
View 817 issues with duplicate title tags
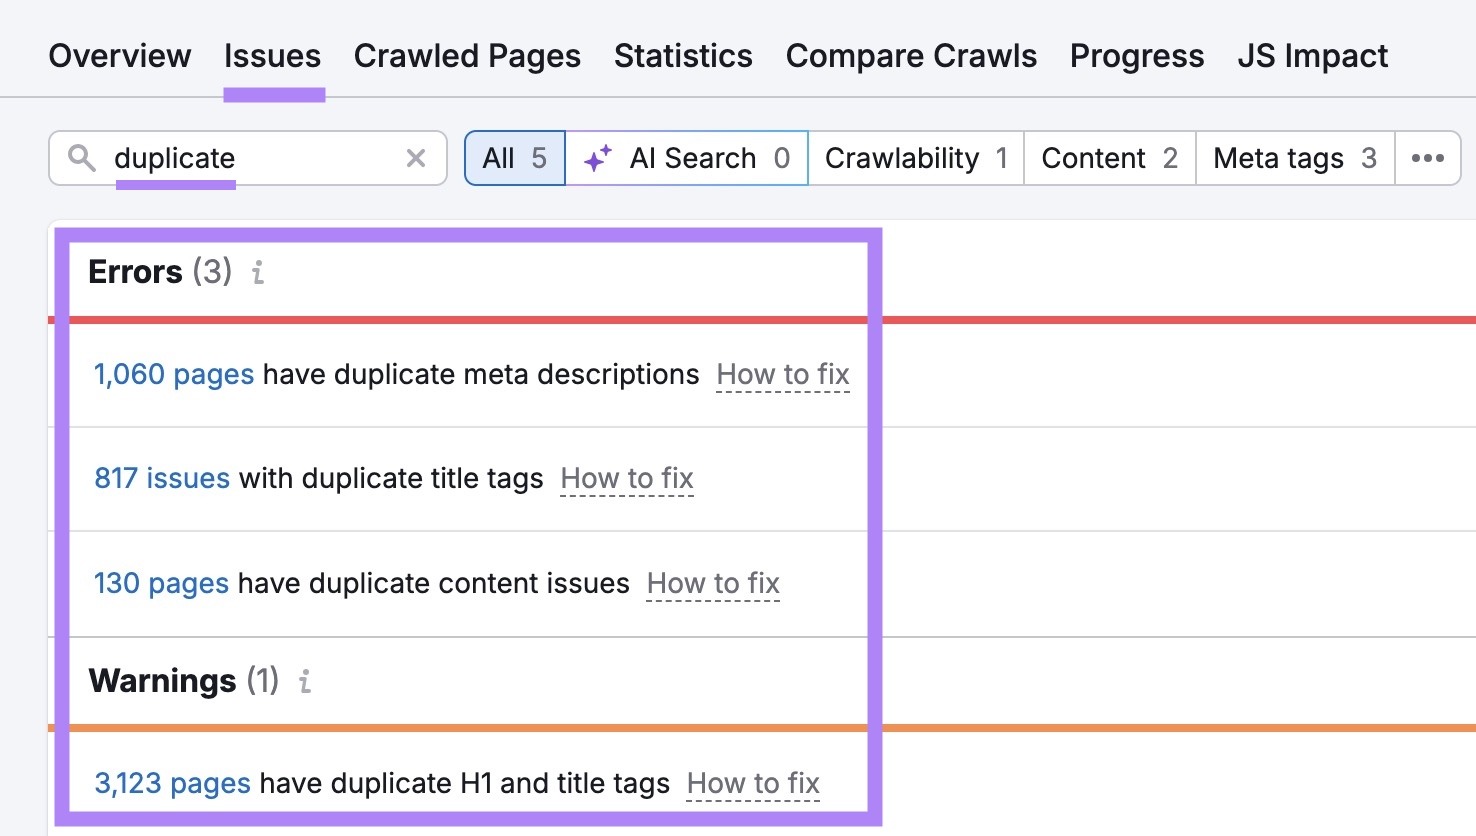tap(161, 478)
